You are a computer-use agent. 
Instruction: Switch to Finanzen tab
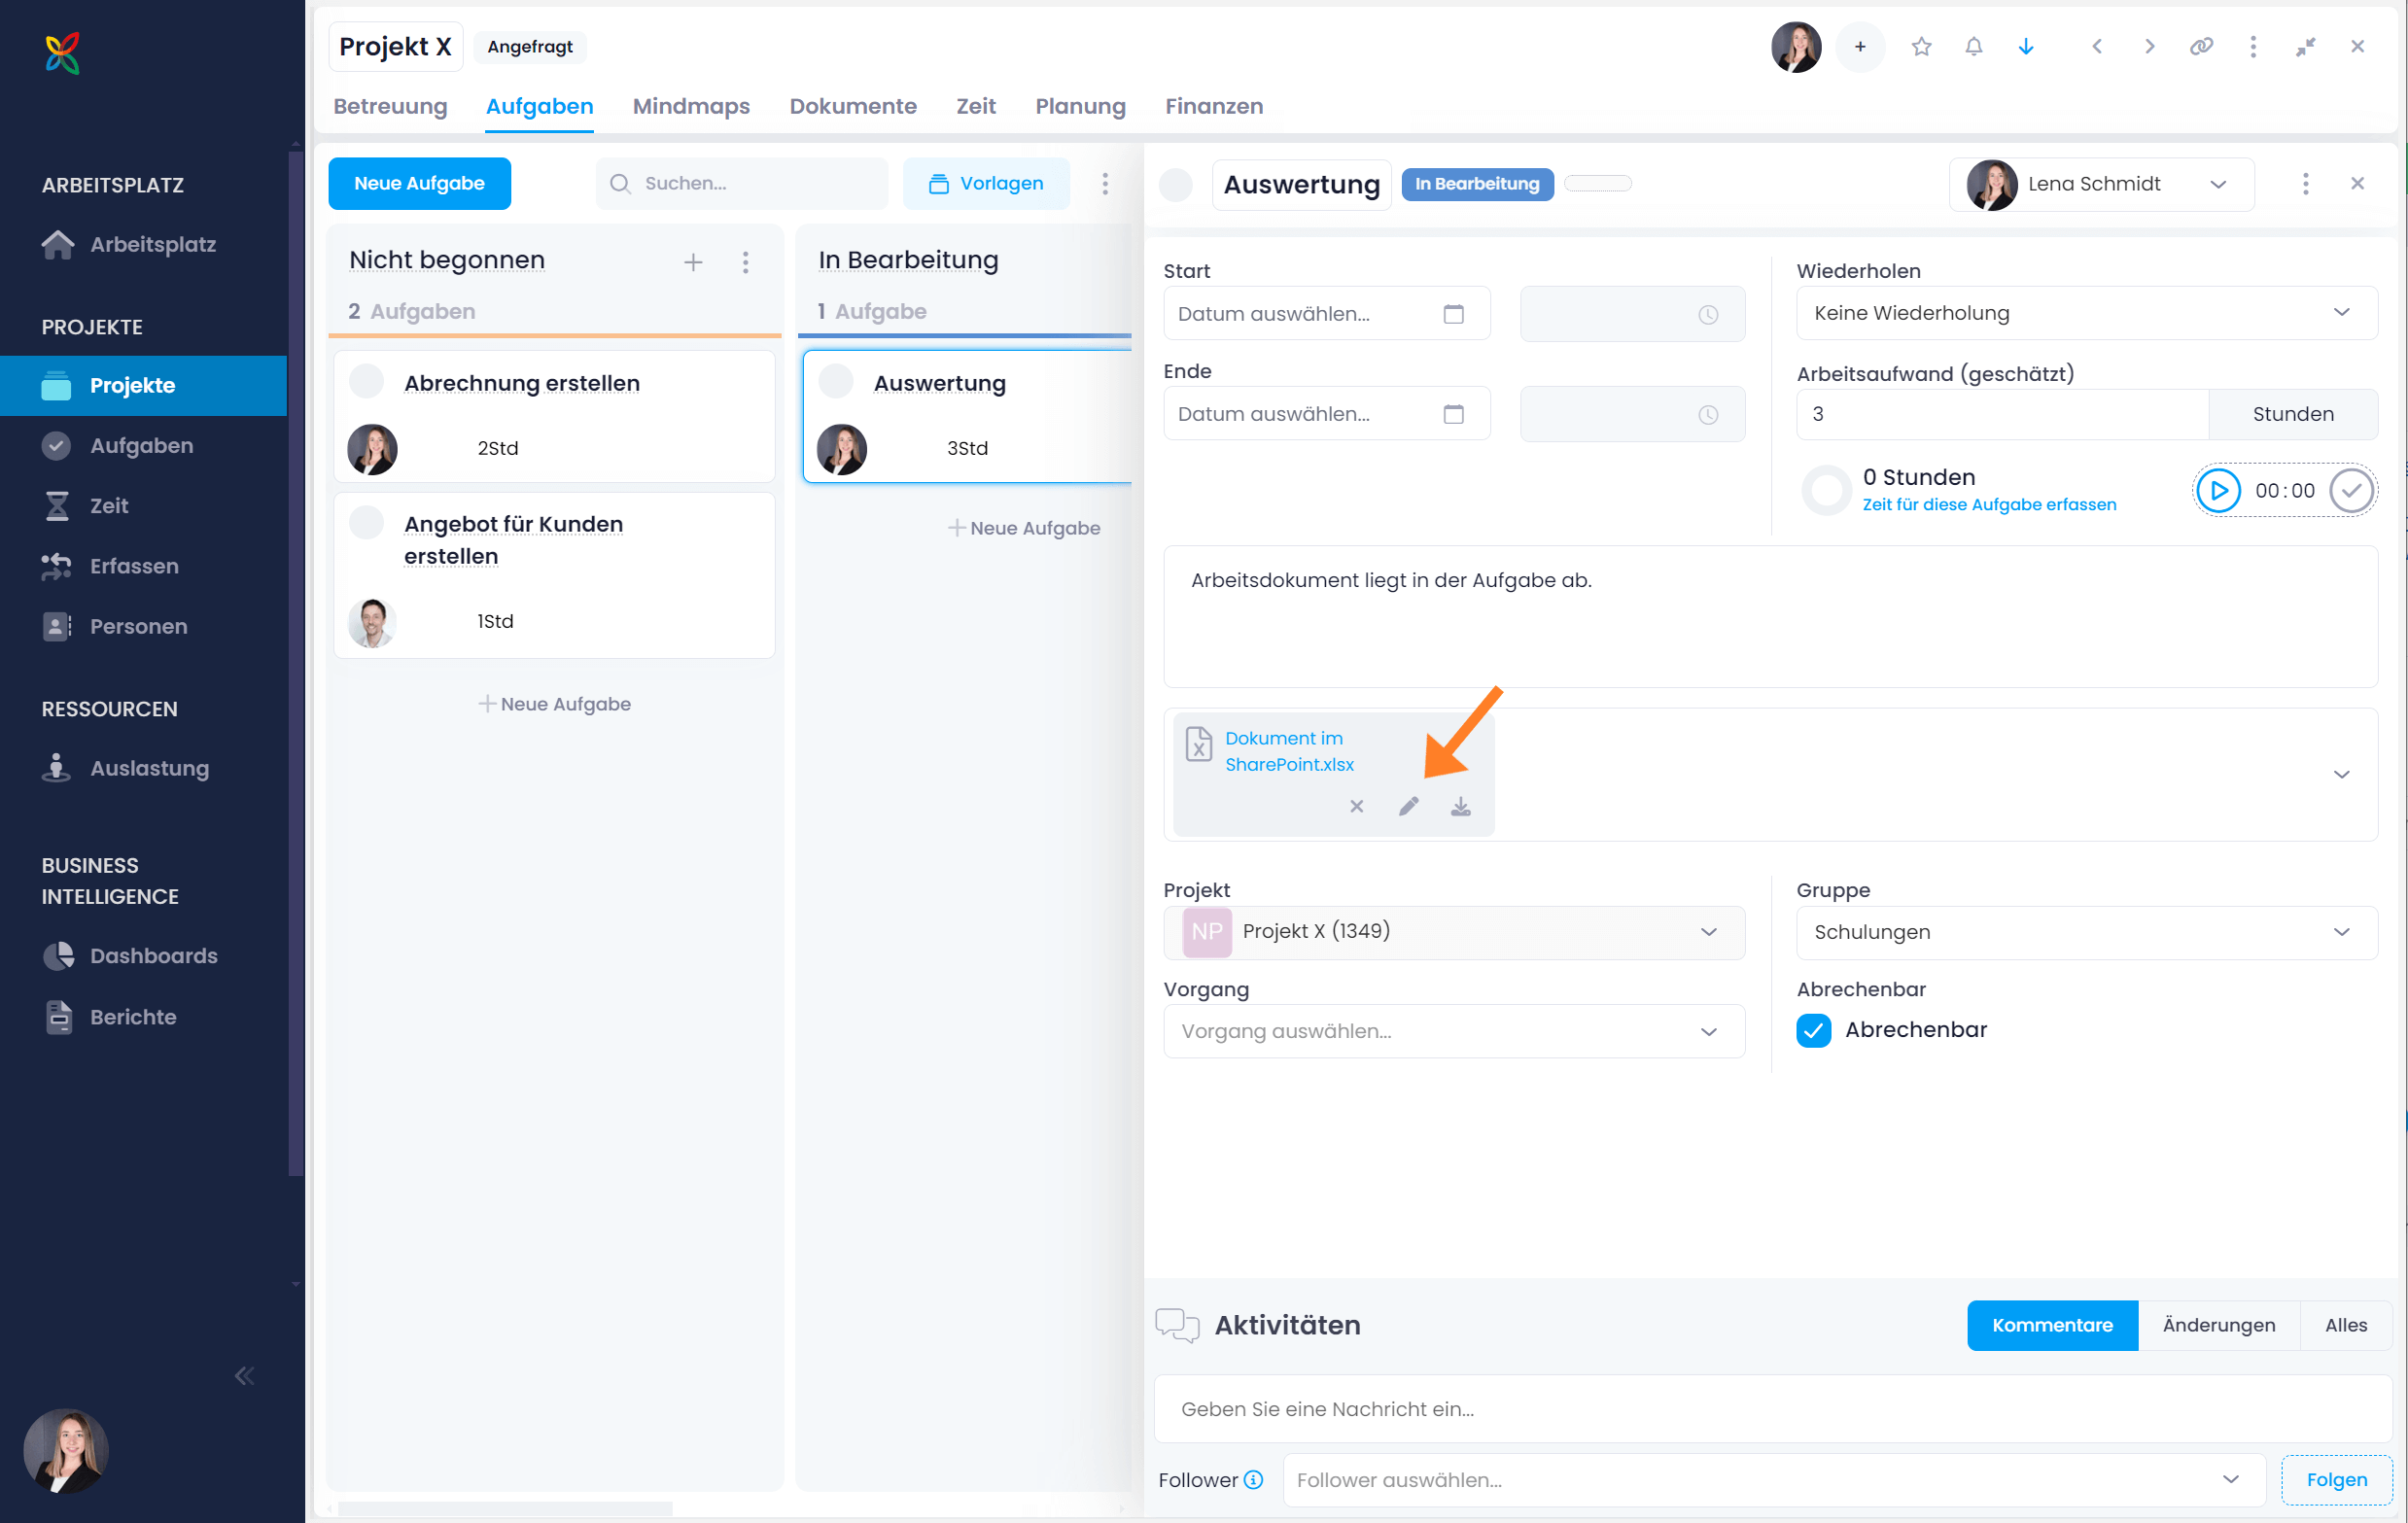click(x=1213, y=106)
